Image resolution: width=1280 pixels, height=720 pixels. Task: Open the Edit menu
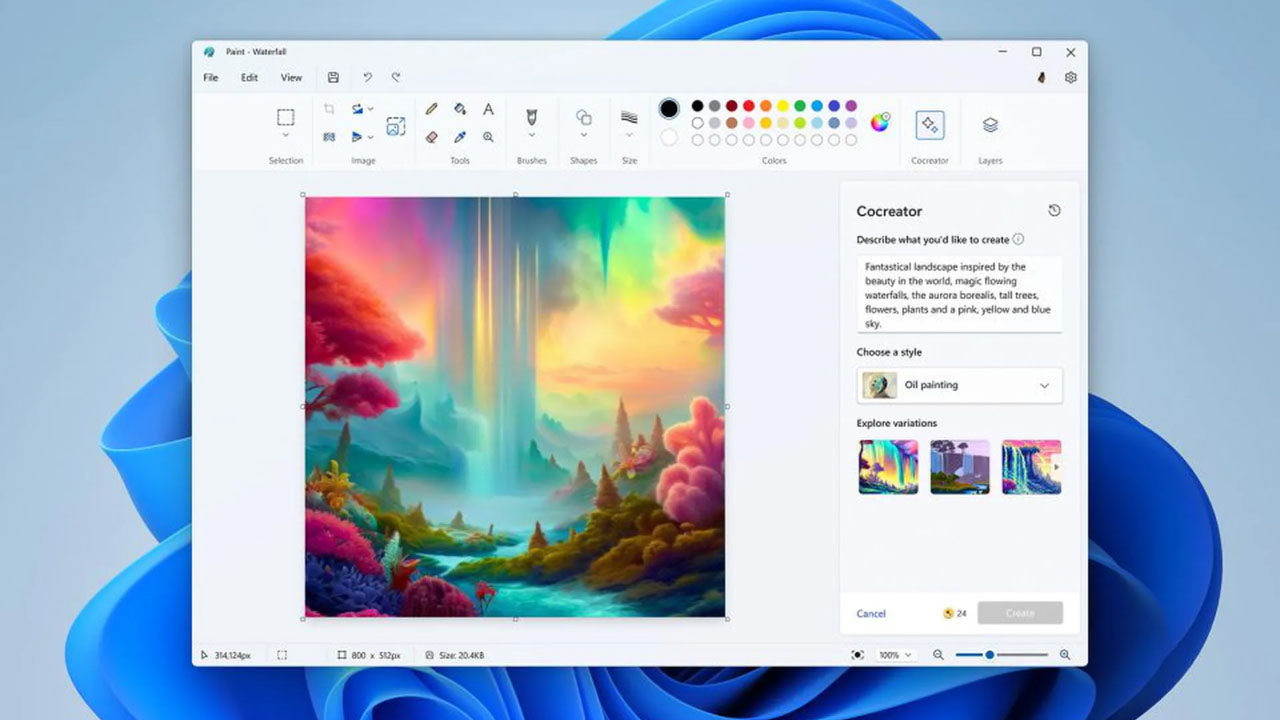point(249,77)
